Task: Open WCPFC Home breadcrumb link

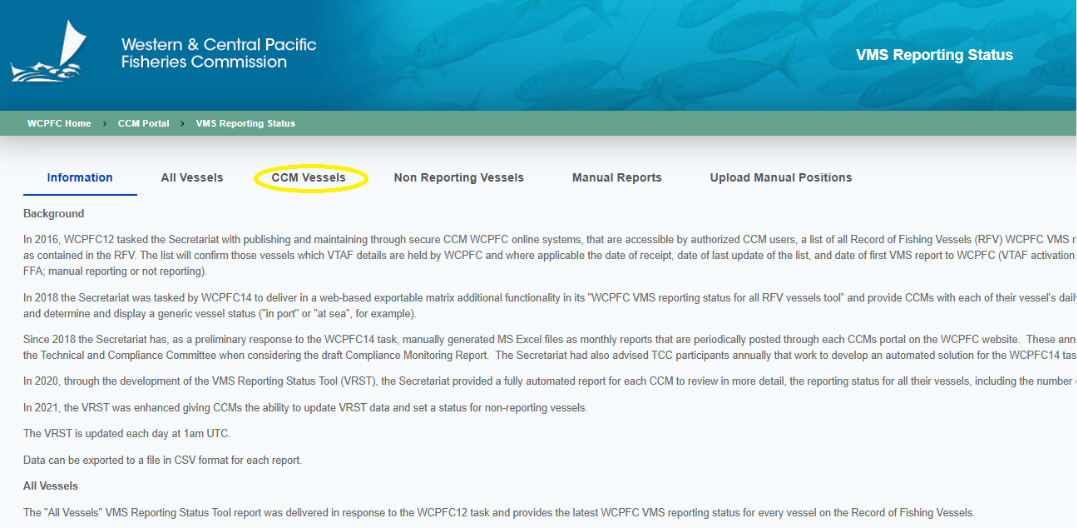Action: (x=59, y=124)
